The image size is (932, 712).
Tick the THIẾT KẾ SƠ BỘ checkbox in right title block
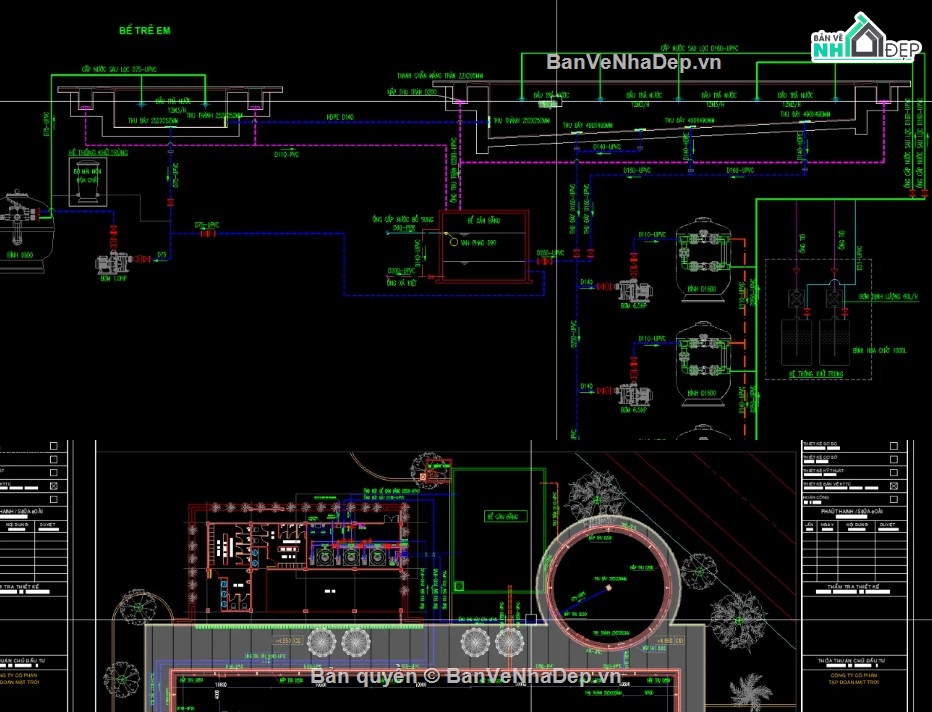[893, 446]
